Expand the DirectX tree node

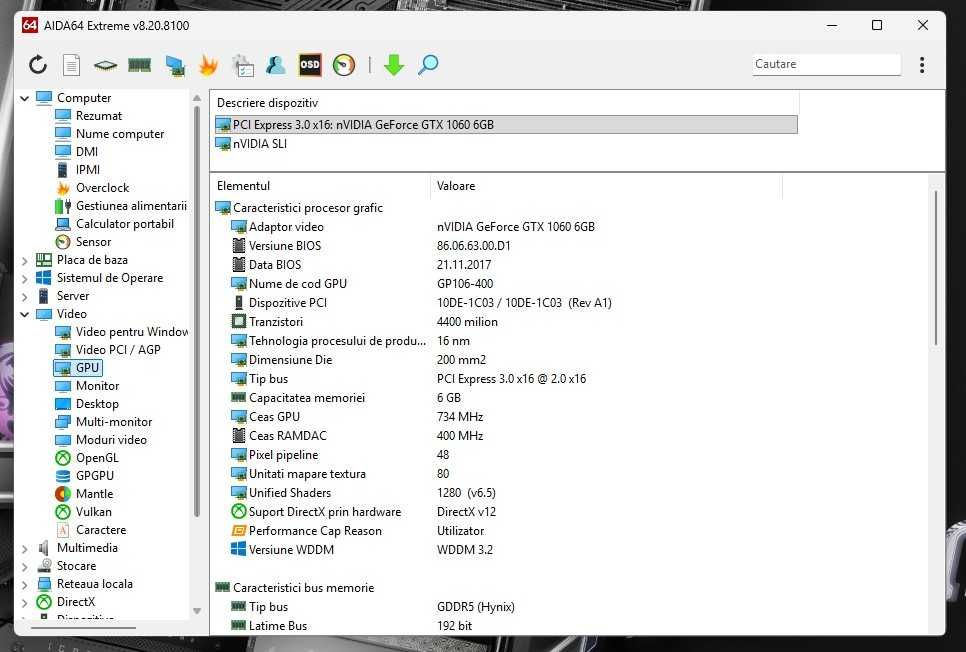click(x=25, y=602)
